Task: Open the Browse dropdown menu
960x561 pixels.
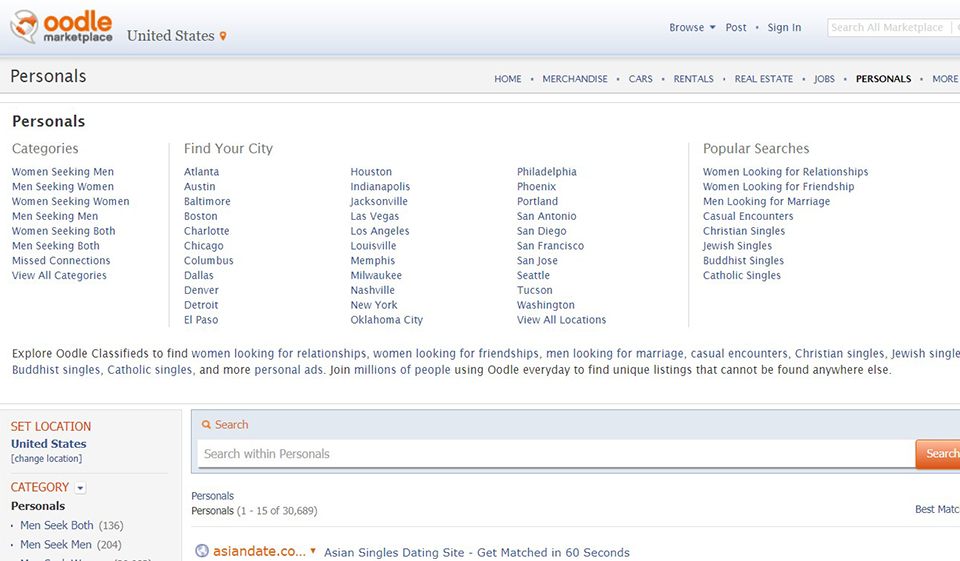Action: (x=692, y=28)
